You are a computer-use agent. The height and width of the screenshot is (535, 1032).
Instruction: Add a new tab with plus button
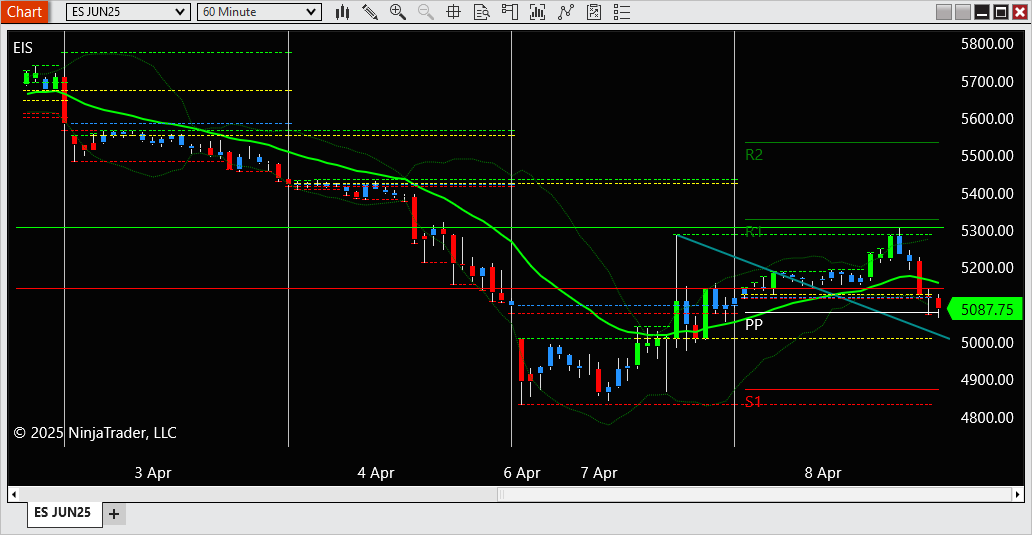click(x=114, y=514)
